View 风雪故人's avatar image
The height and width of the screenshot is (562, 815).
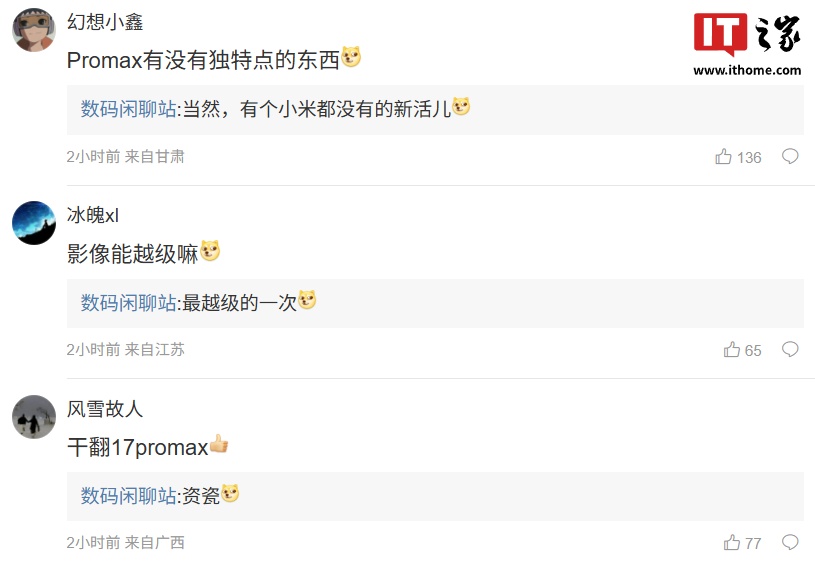pyautogui.click(x=34, y=416)
